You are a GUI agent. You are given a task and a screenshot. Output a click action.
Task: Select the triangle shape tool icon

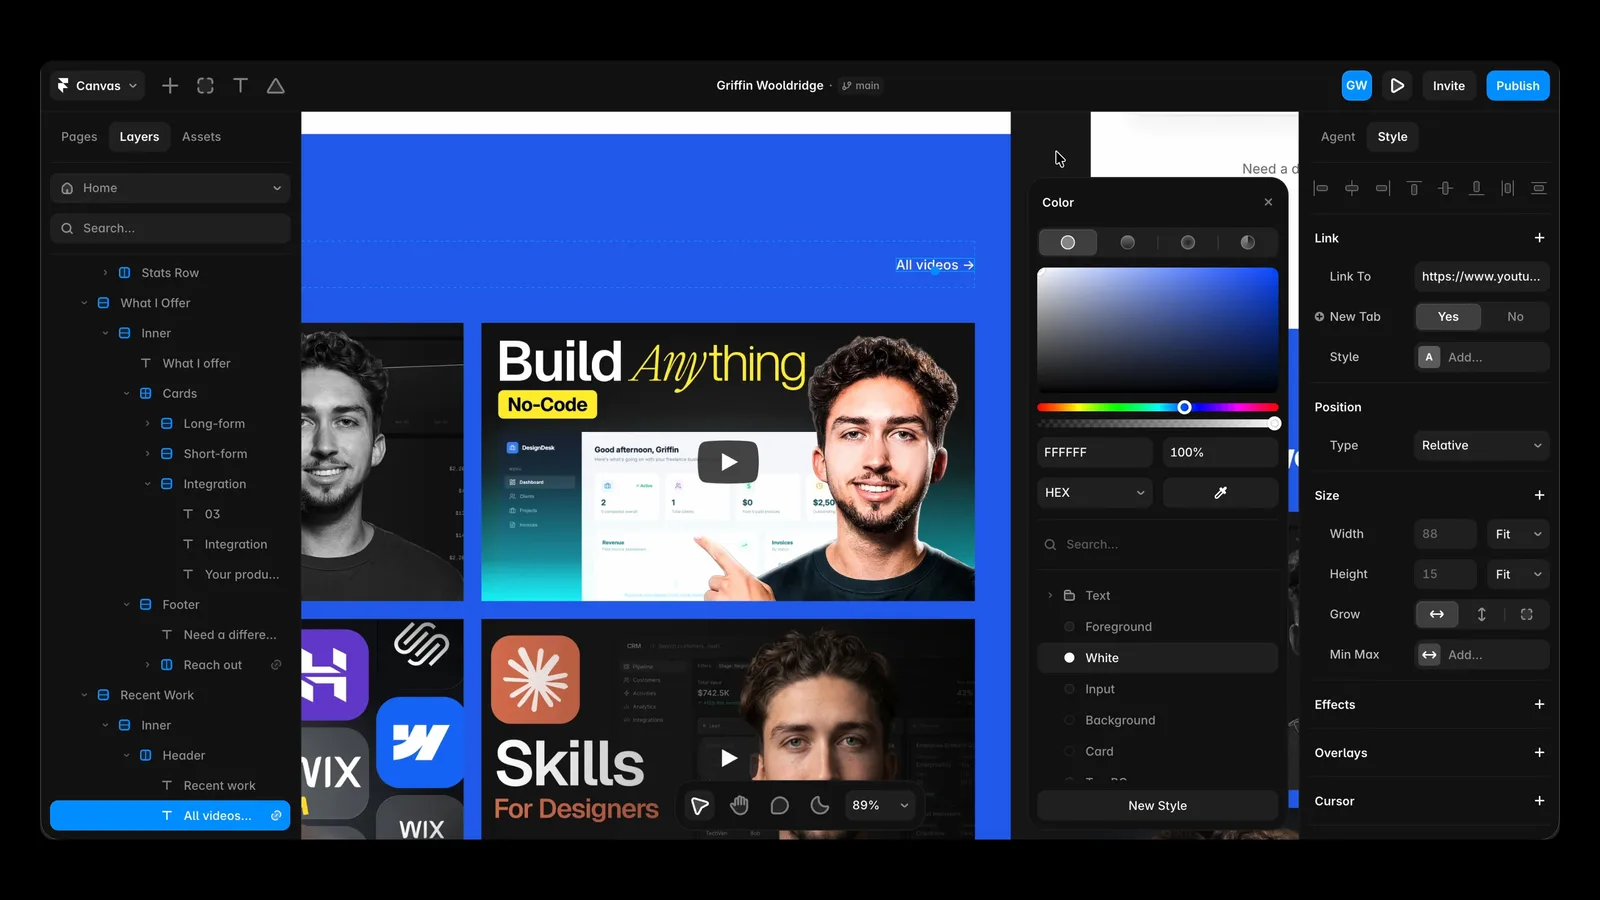276,86
